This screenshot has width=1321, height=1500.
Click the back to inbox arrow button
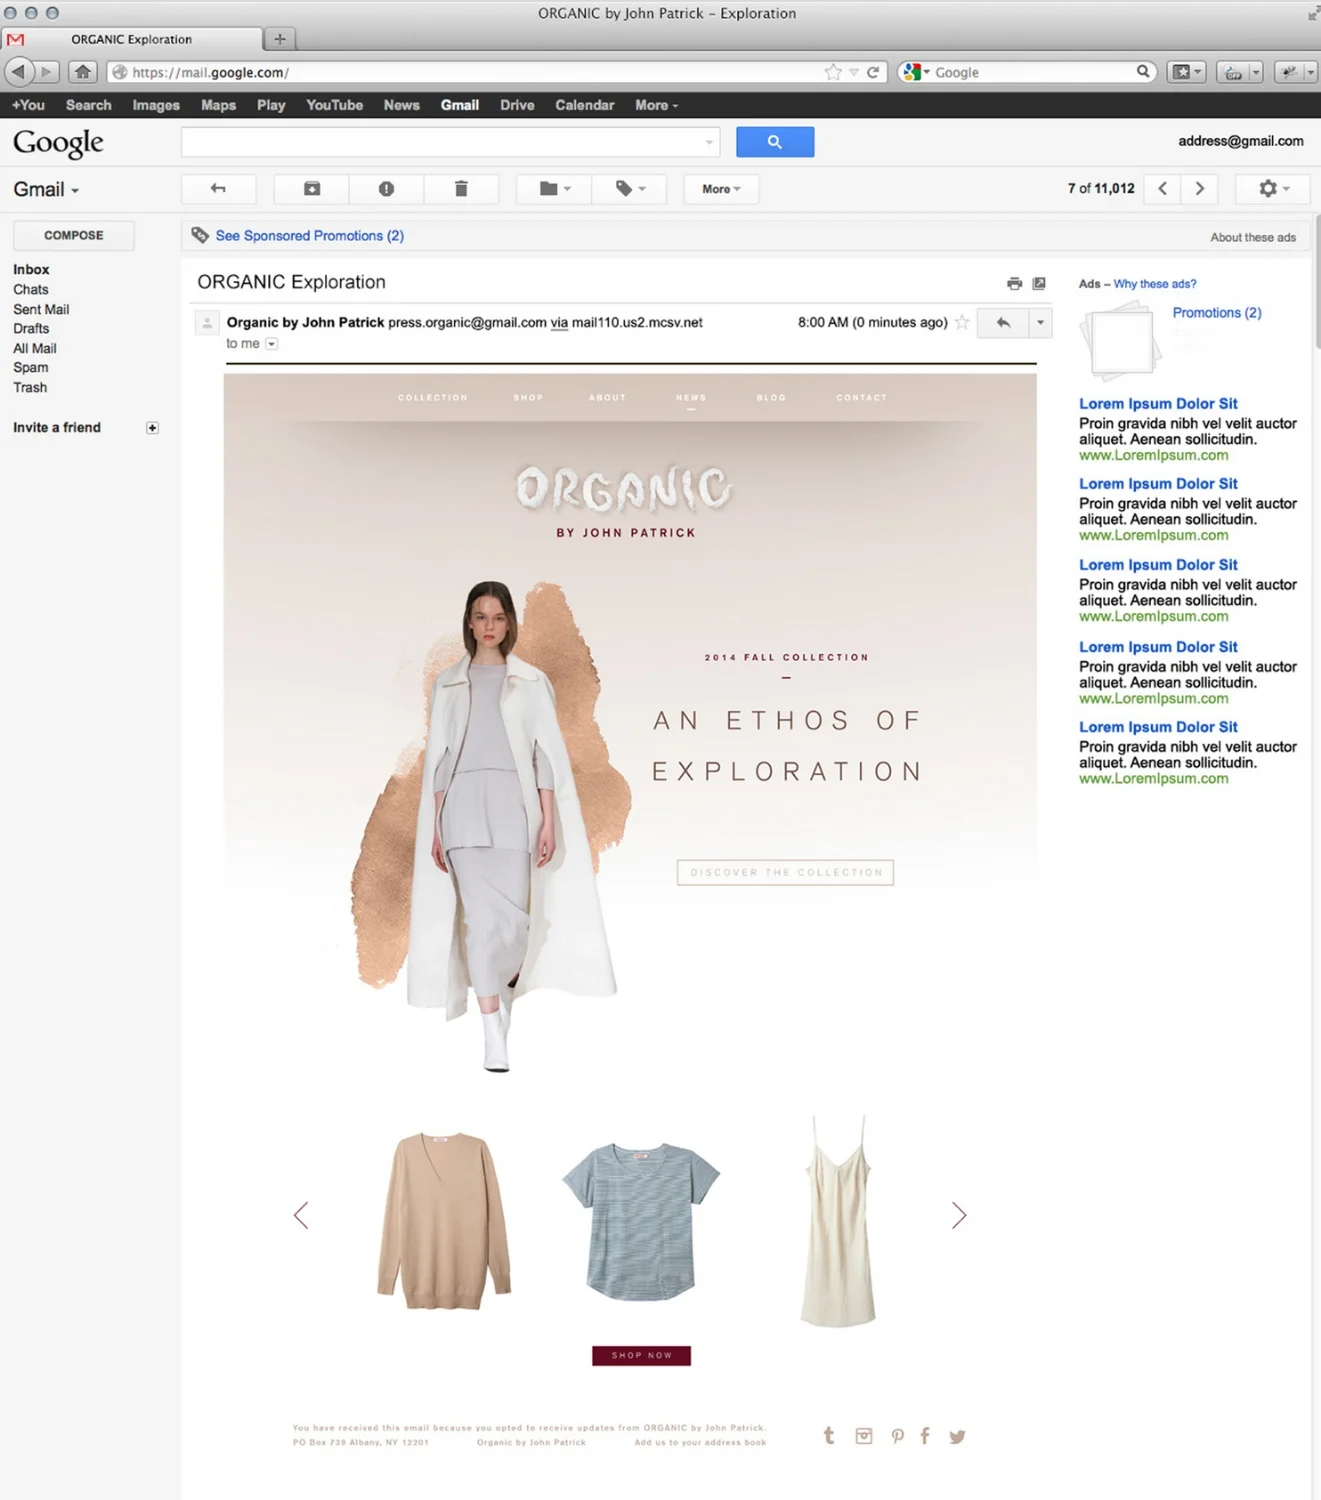218,189
